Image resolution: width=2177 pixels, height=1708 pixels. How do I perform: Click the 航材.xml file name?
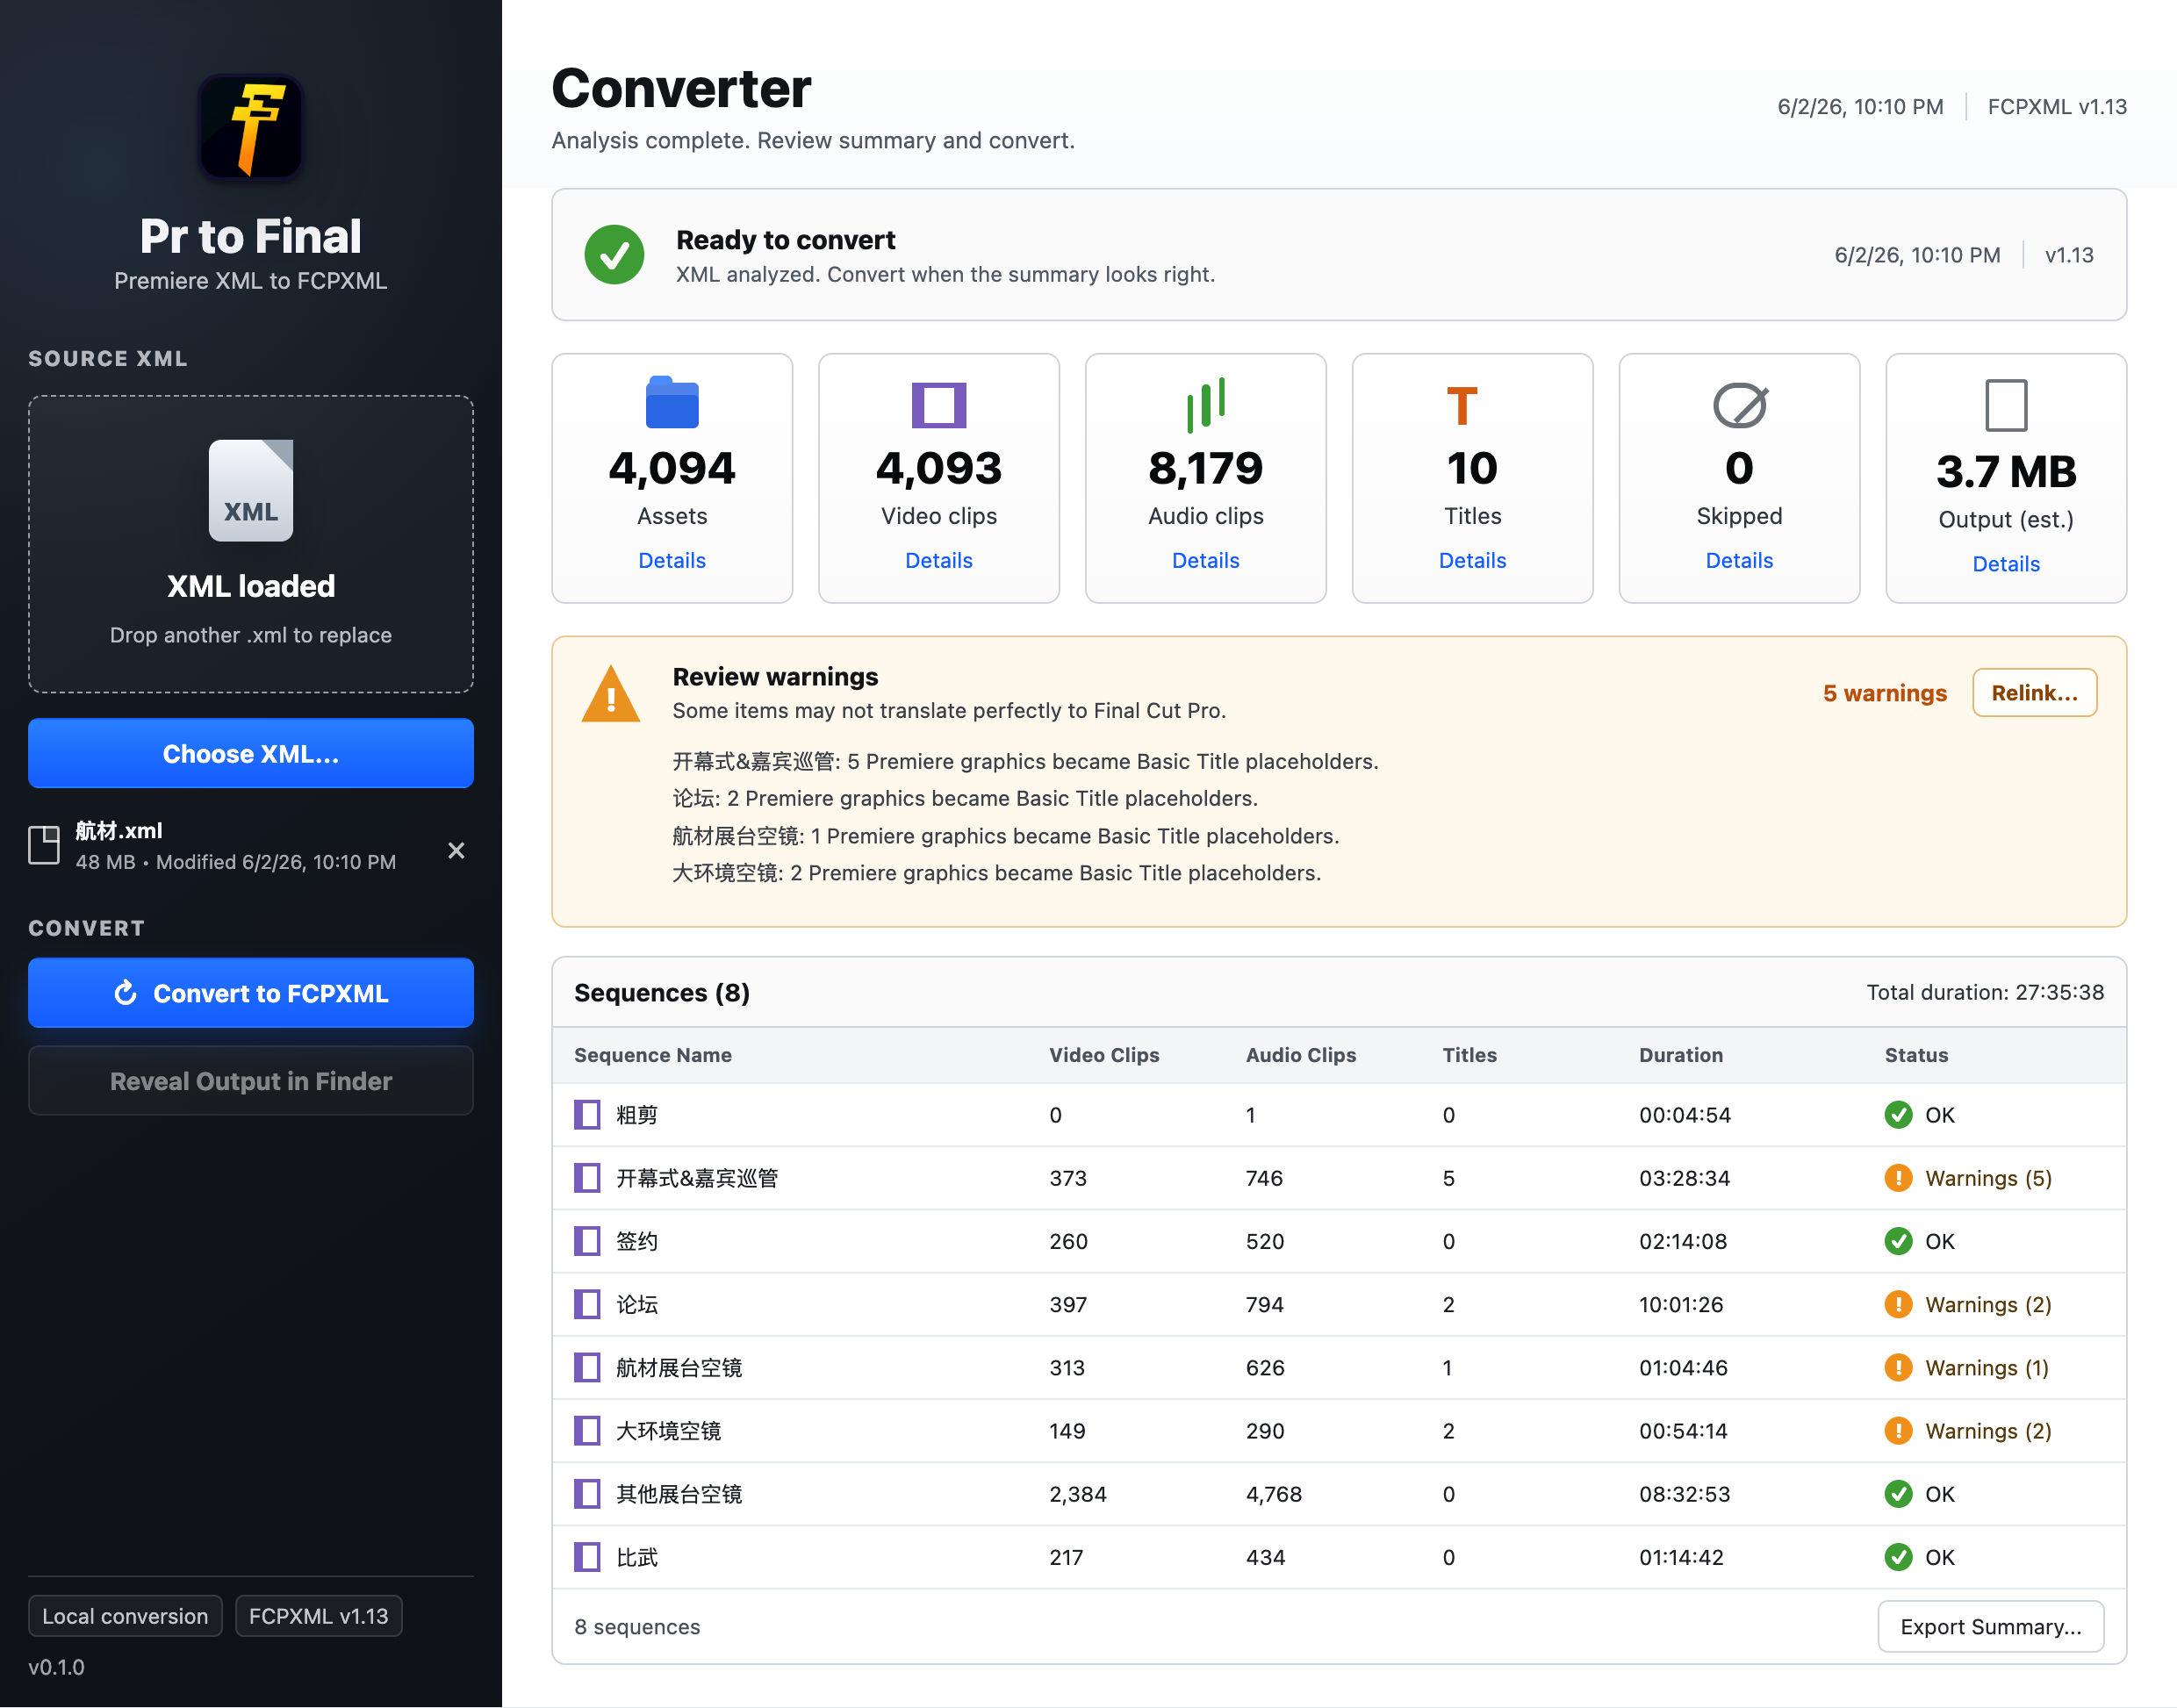click(119, 830)
